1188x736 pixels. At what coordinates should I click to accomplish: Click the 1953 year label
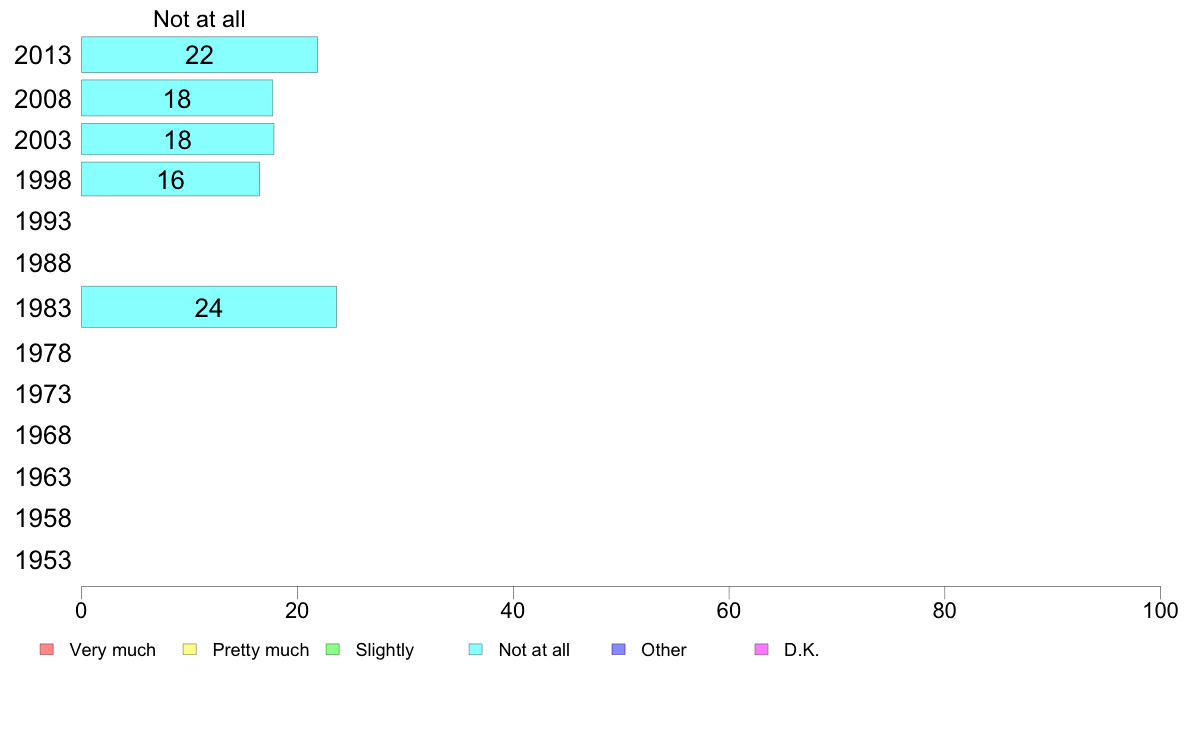43,560
